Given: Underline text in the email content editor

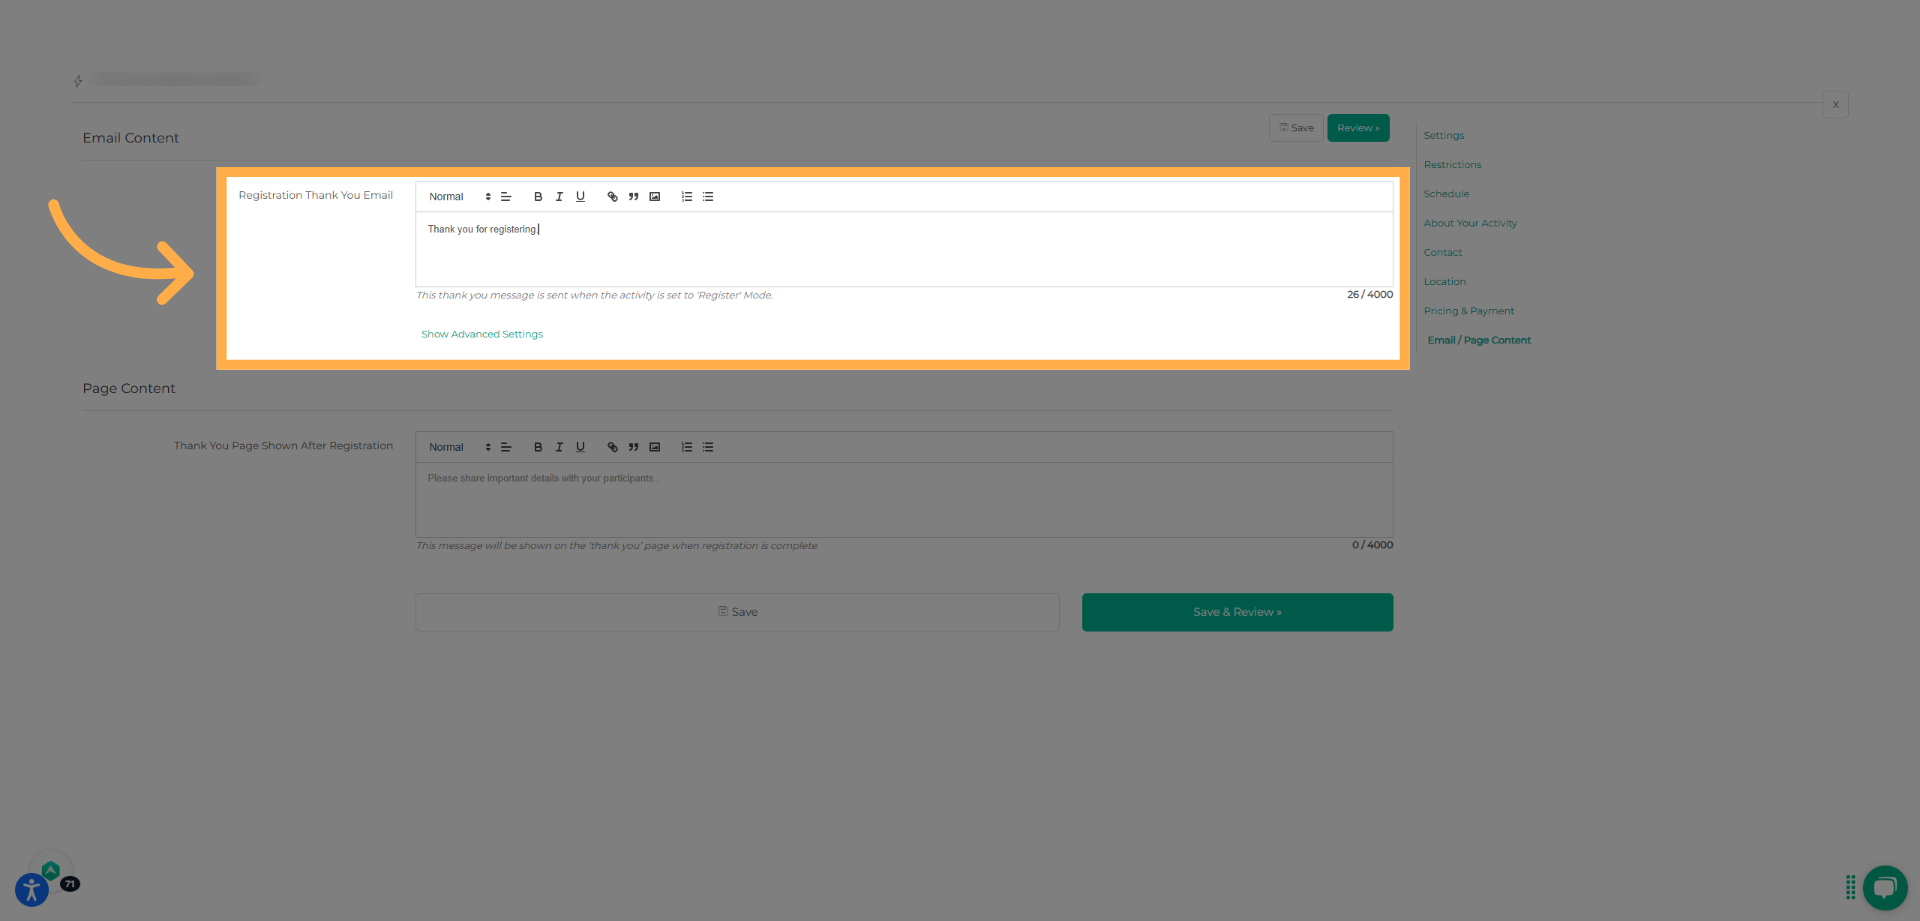Looking at the screenshot, I should pyautogui.click(x=580, y=197).
